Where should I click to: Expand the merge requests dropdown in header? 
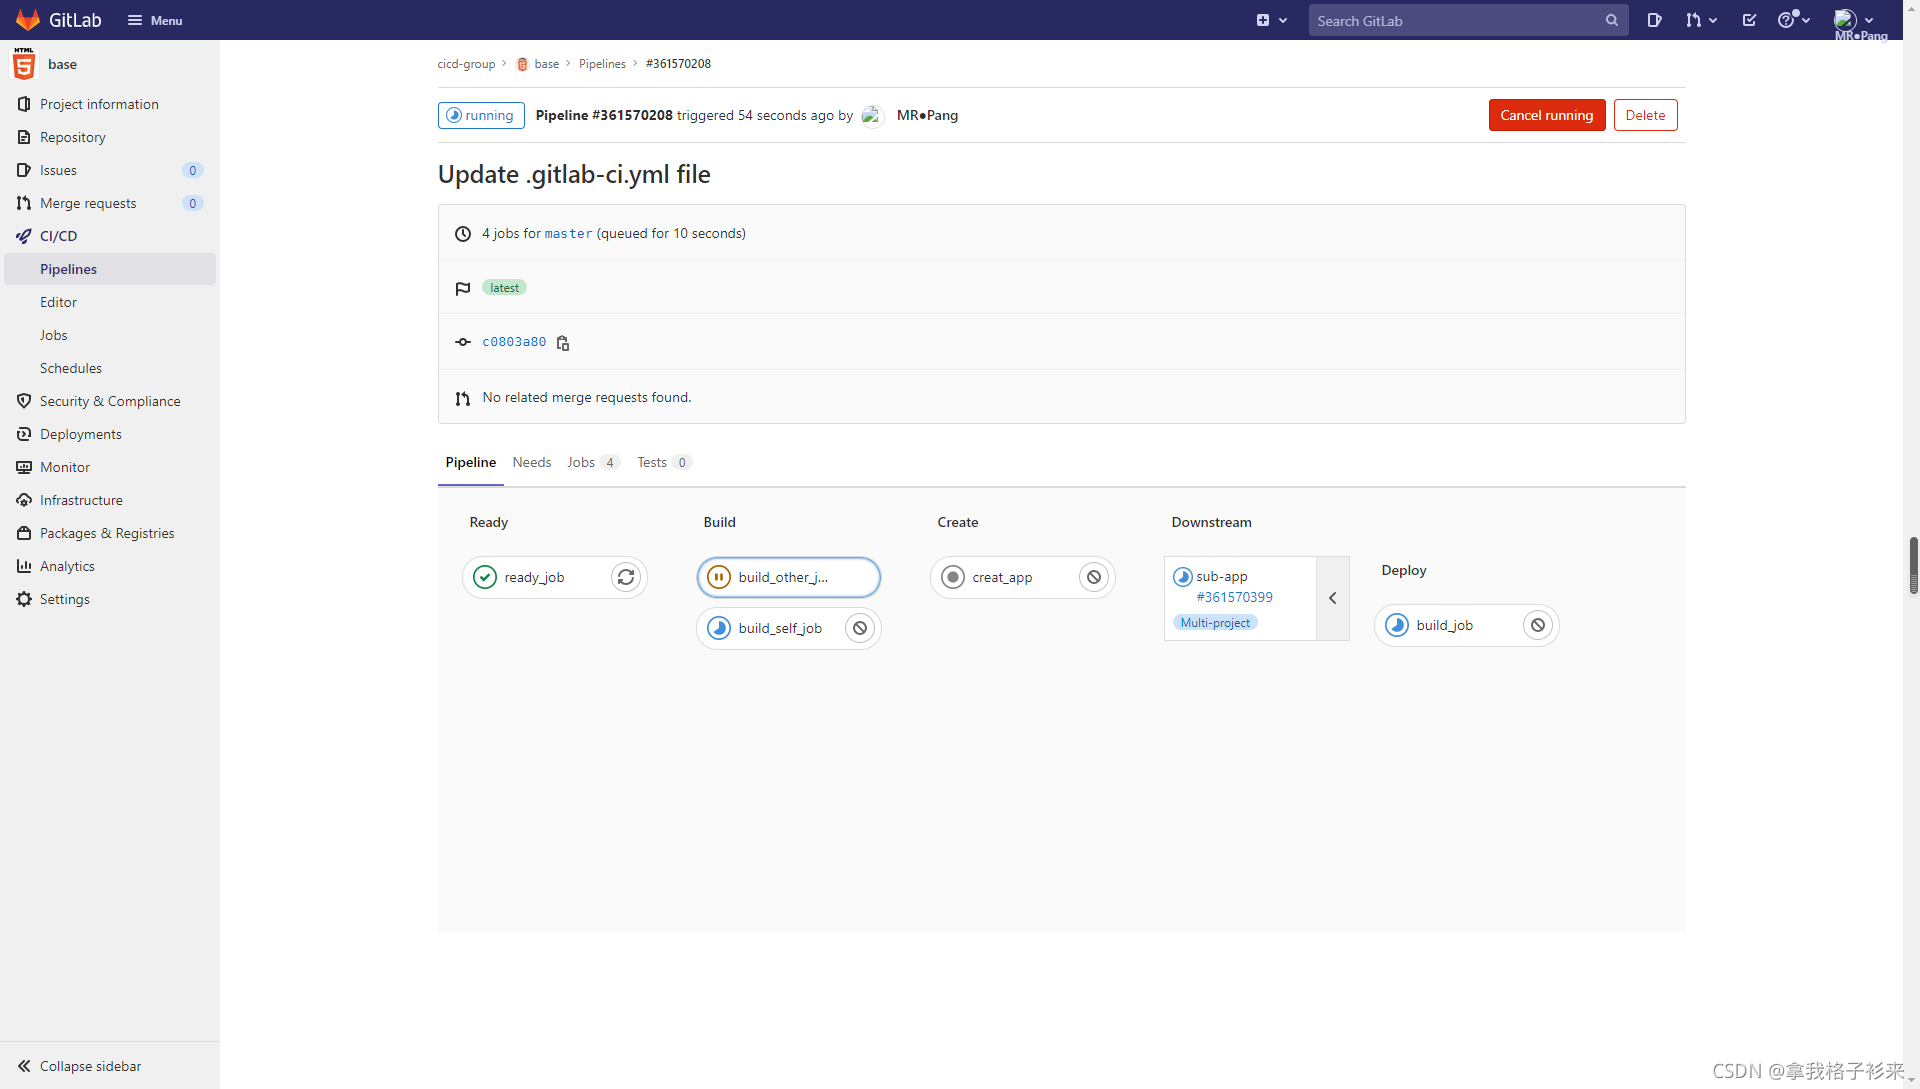point(1701,20)
